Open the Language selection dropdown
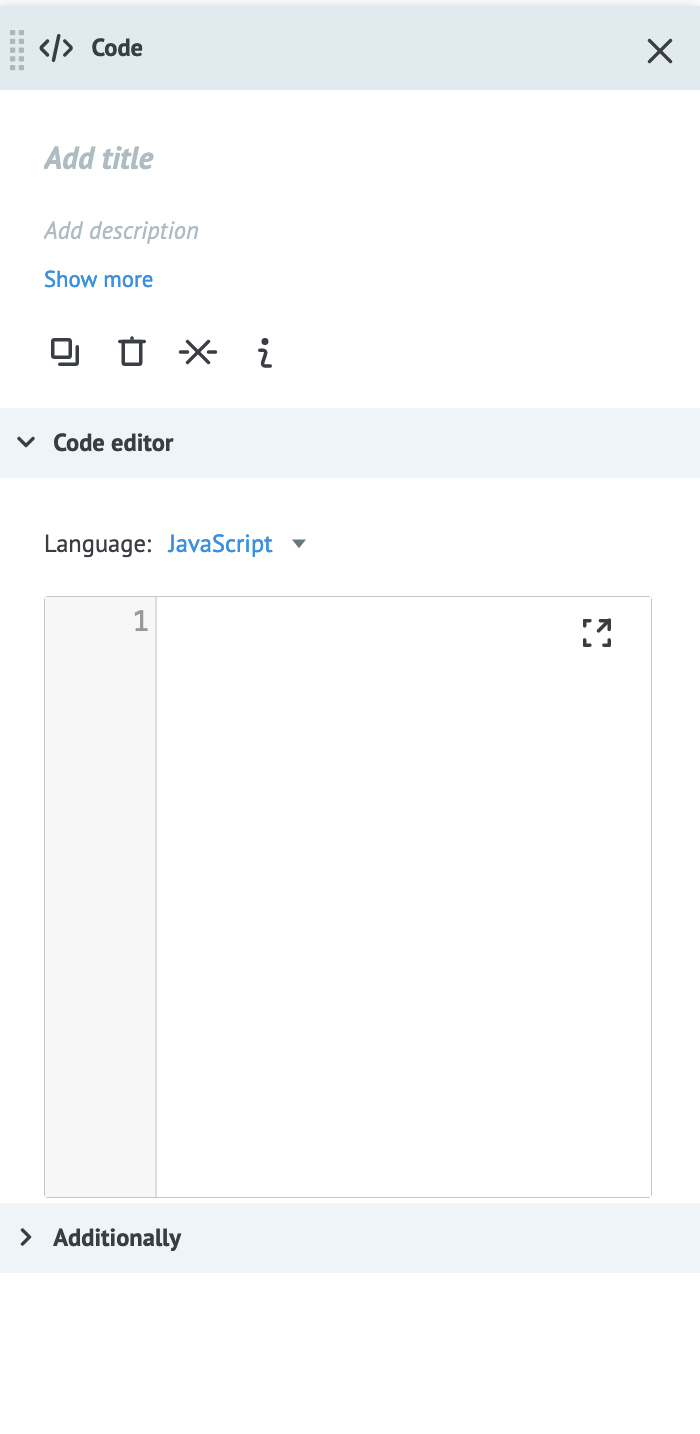This screenshot has width=700, height=1434. (297, 543)
